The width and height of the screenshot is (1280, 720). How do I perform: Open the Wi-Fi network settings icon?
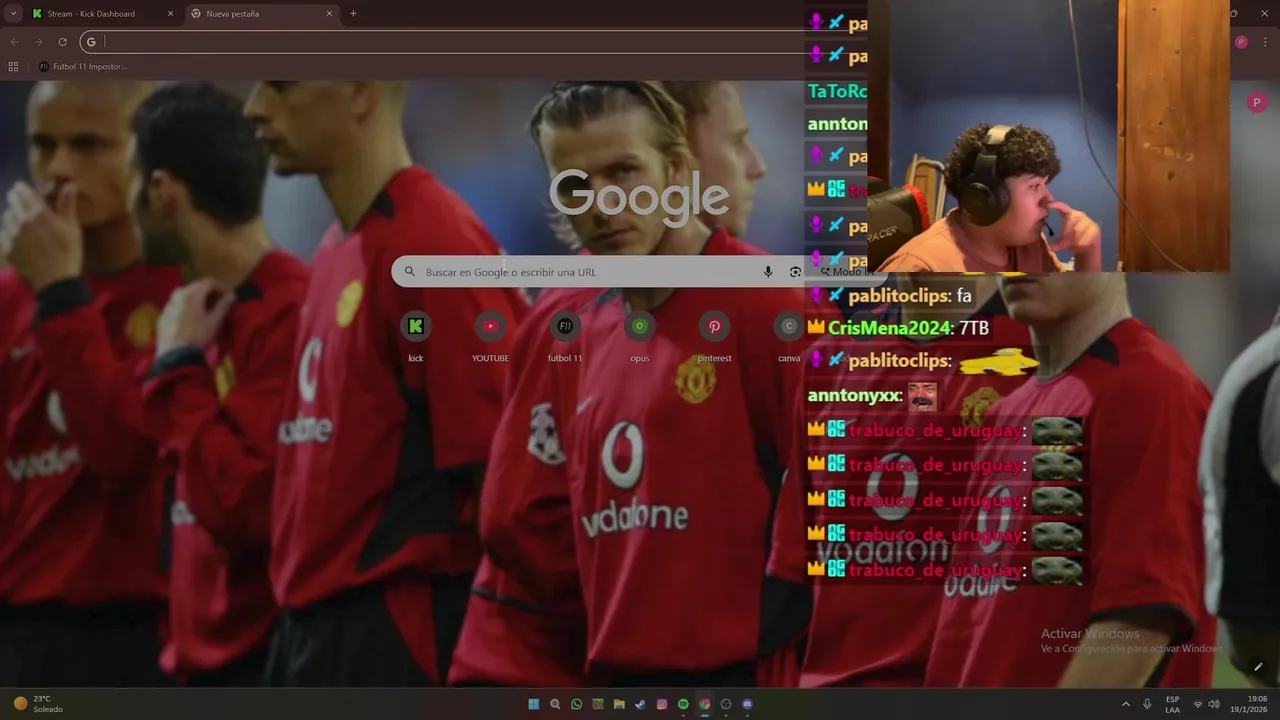click(x=1198, y=704)
